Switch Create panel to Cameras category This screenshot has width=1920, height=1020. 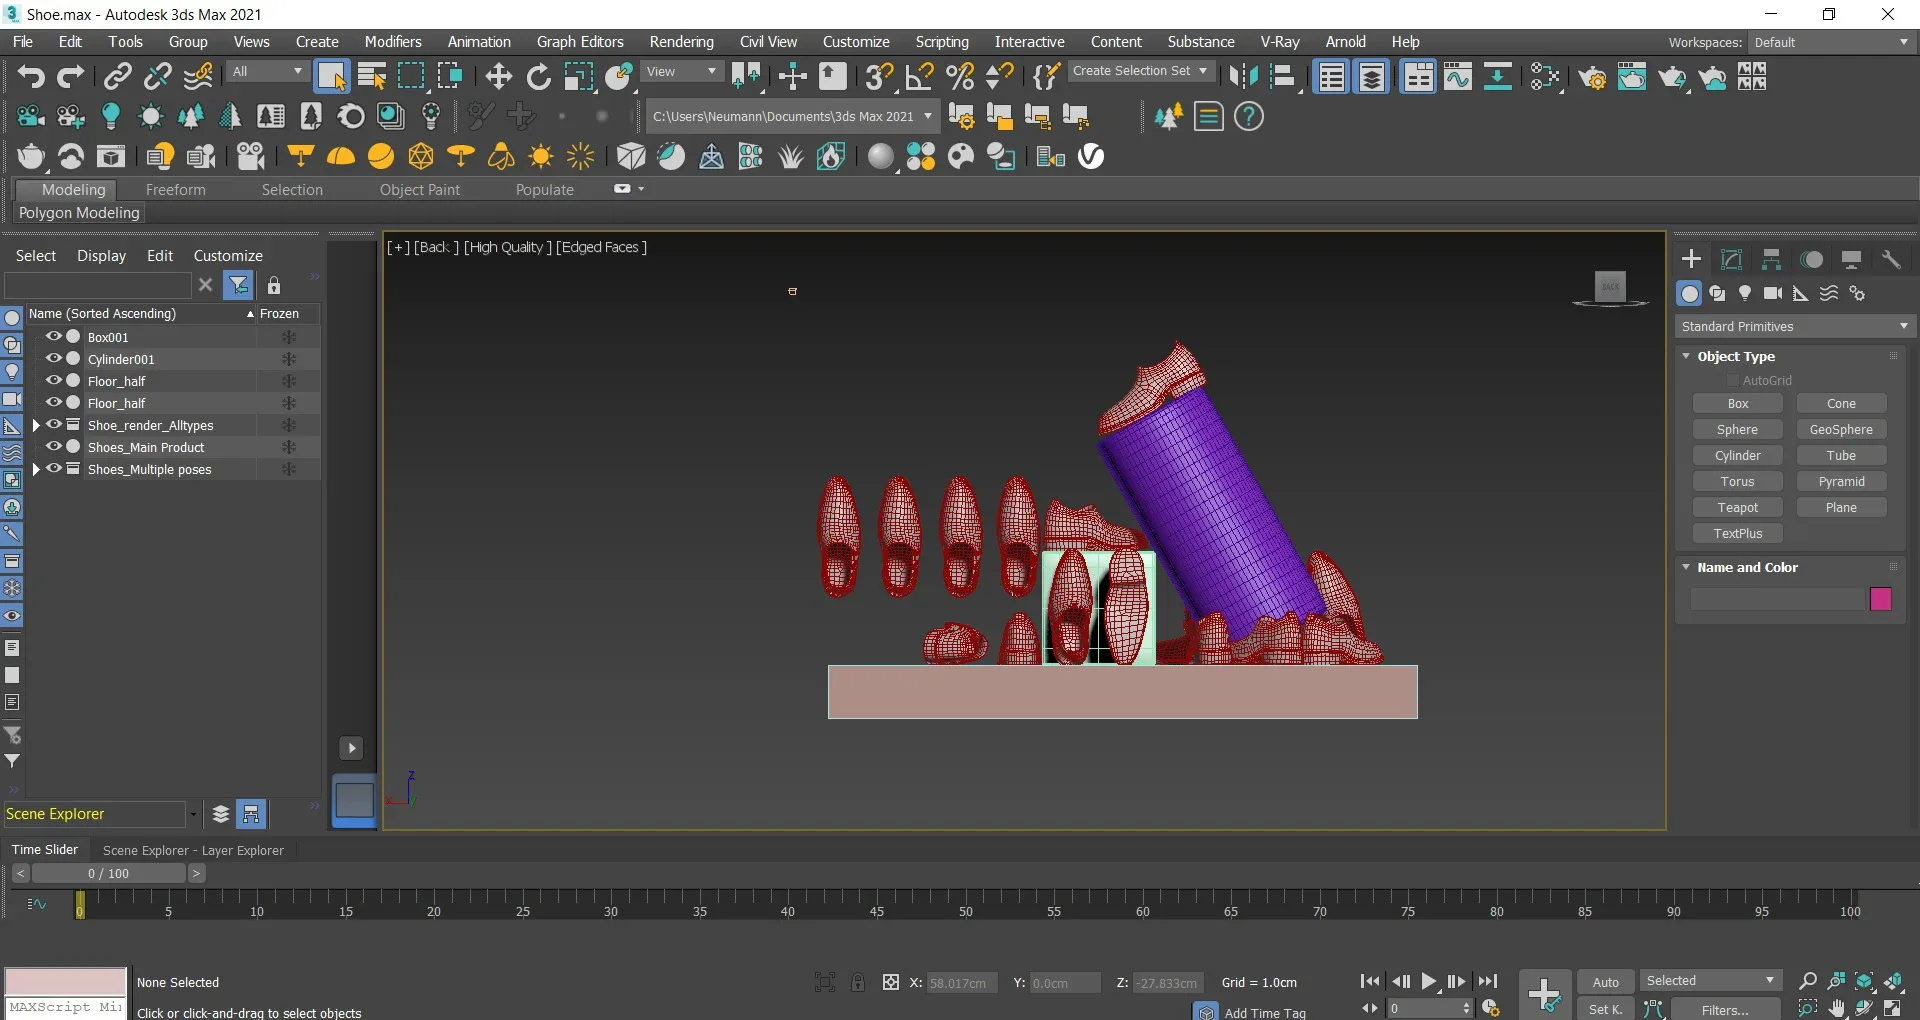pyautogui.click(x=1773, y=293)
